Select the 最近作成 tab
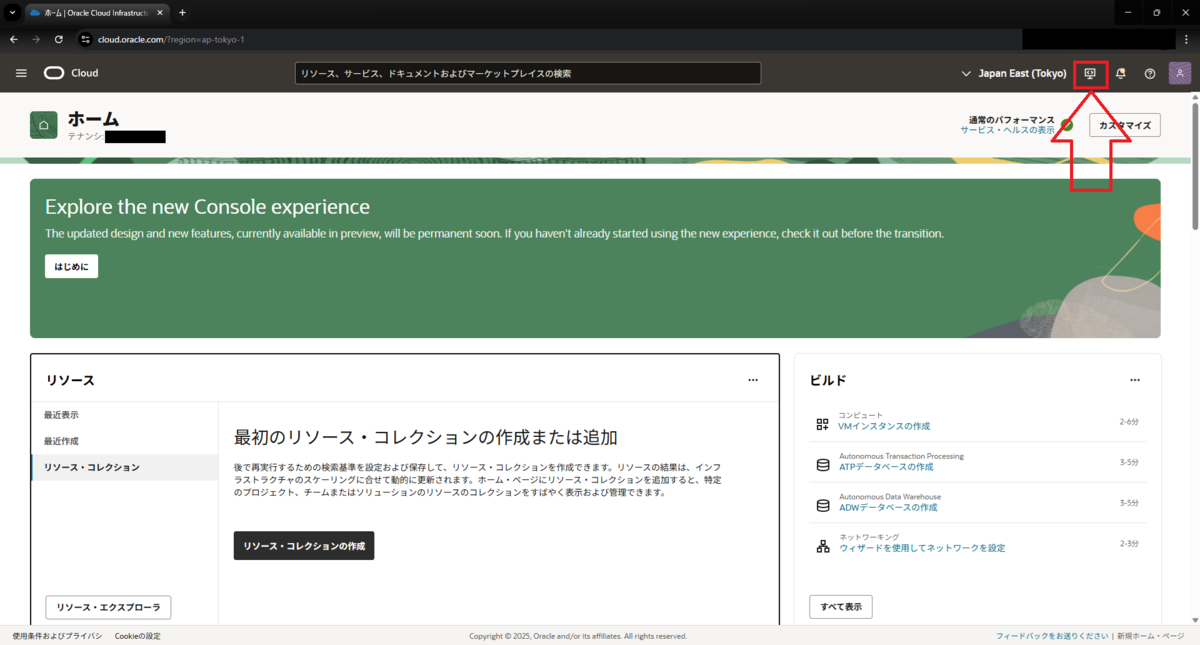Image resolution: width=1200 pixels, height=645 pixels. coord(125,441)
